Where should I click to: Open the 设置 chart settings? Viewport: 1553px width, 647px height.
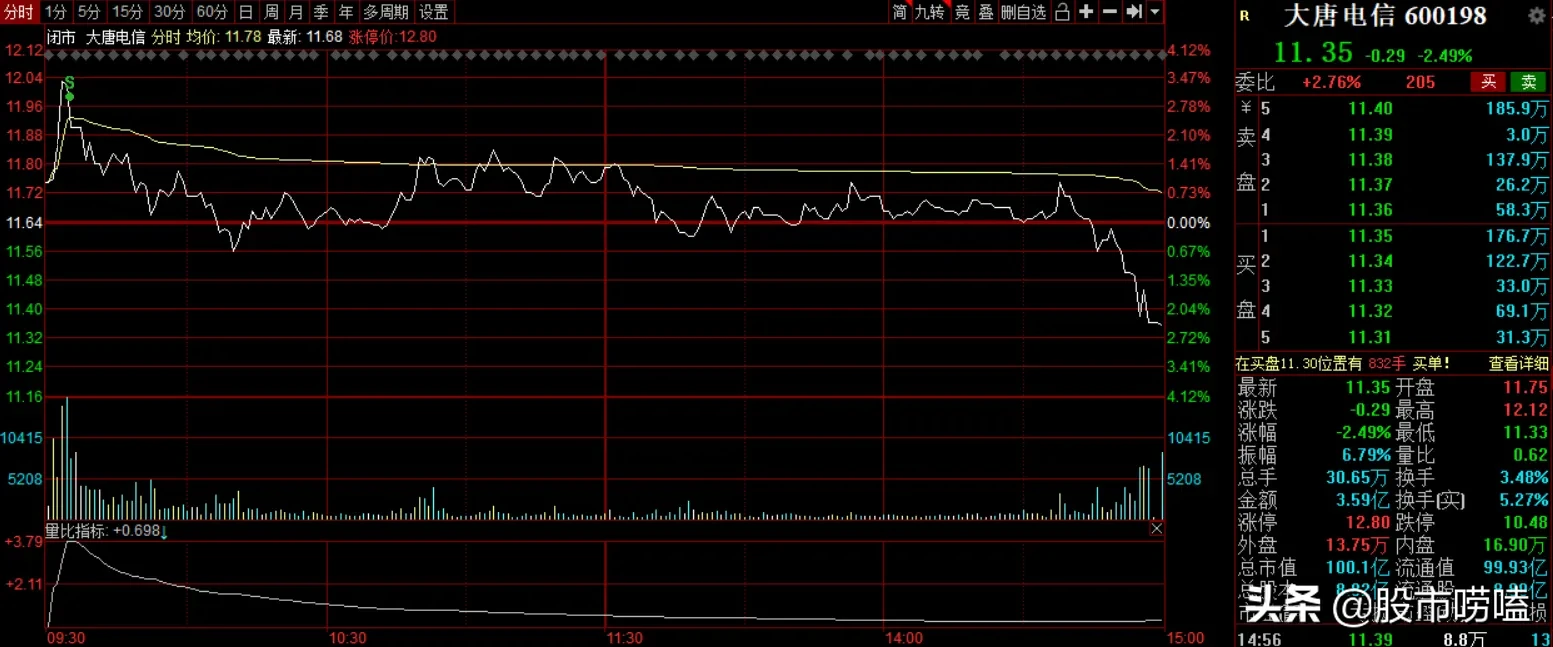coord(434,12)
